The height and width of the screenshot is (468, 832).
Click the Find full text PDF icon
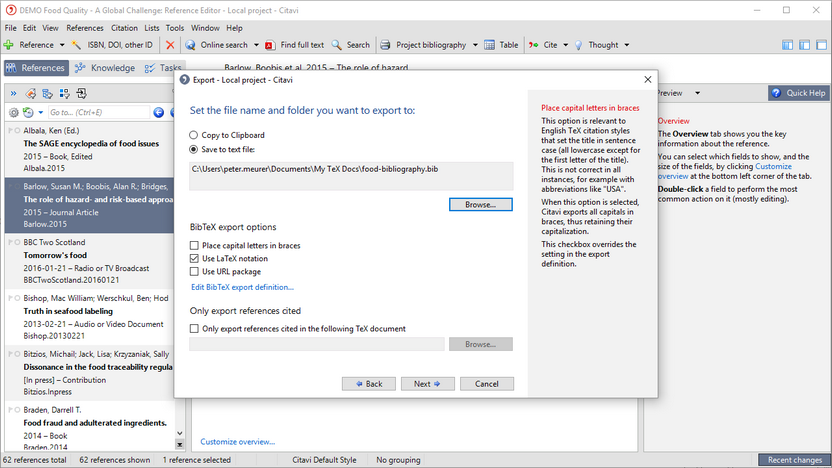click(270, 45)
